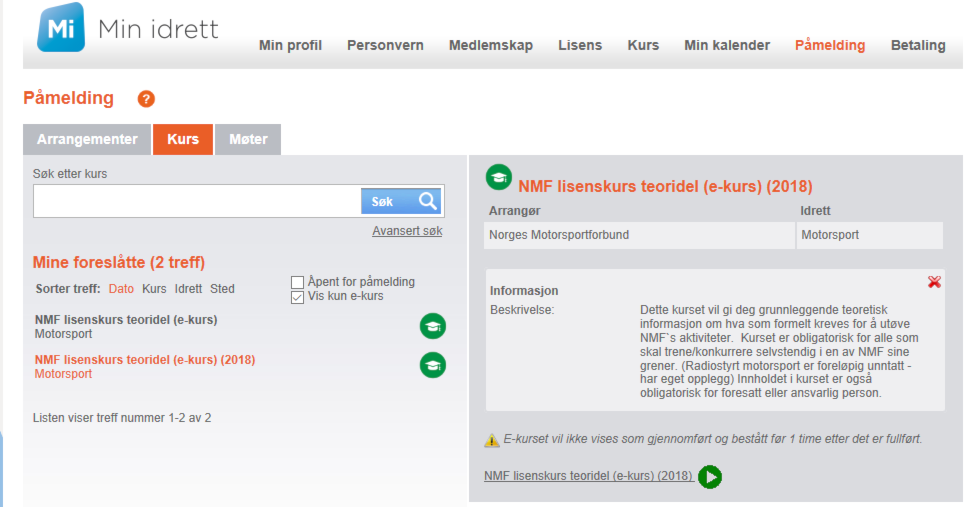Click Motorsport cell under Idrett column
968x507 pixels.
click(870, 235)
